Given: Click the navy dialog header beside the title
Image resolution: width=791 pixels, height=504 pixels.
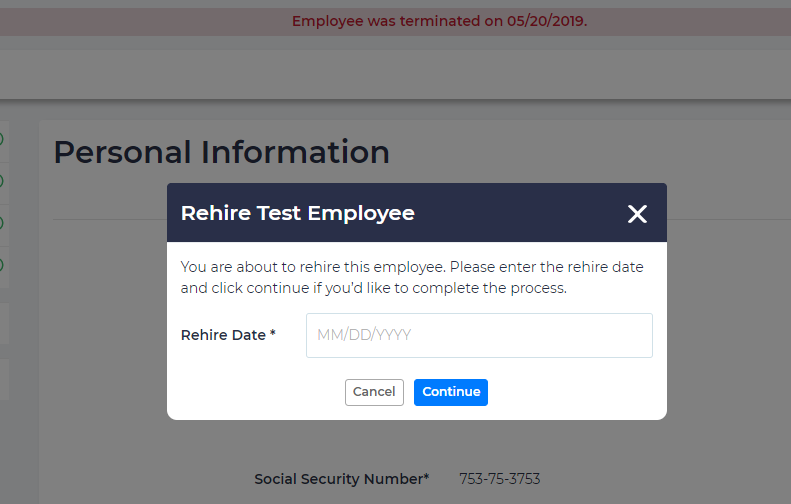Looking at the screenshot, I should pyautogui.click(x=520, y=213).
